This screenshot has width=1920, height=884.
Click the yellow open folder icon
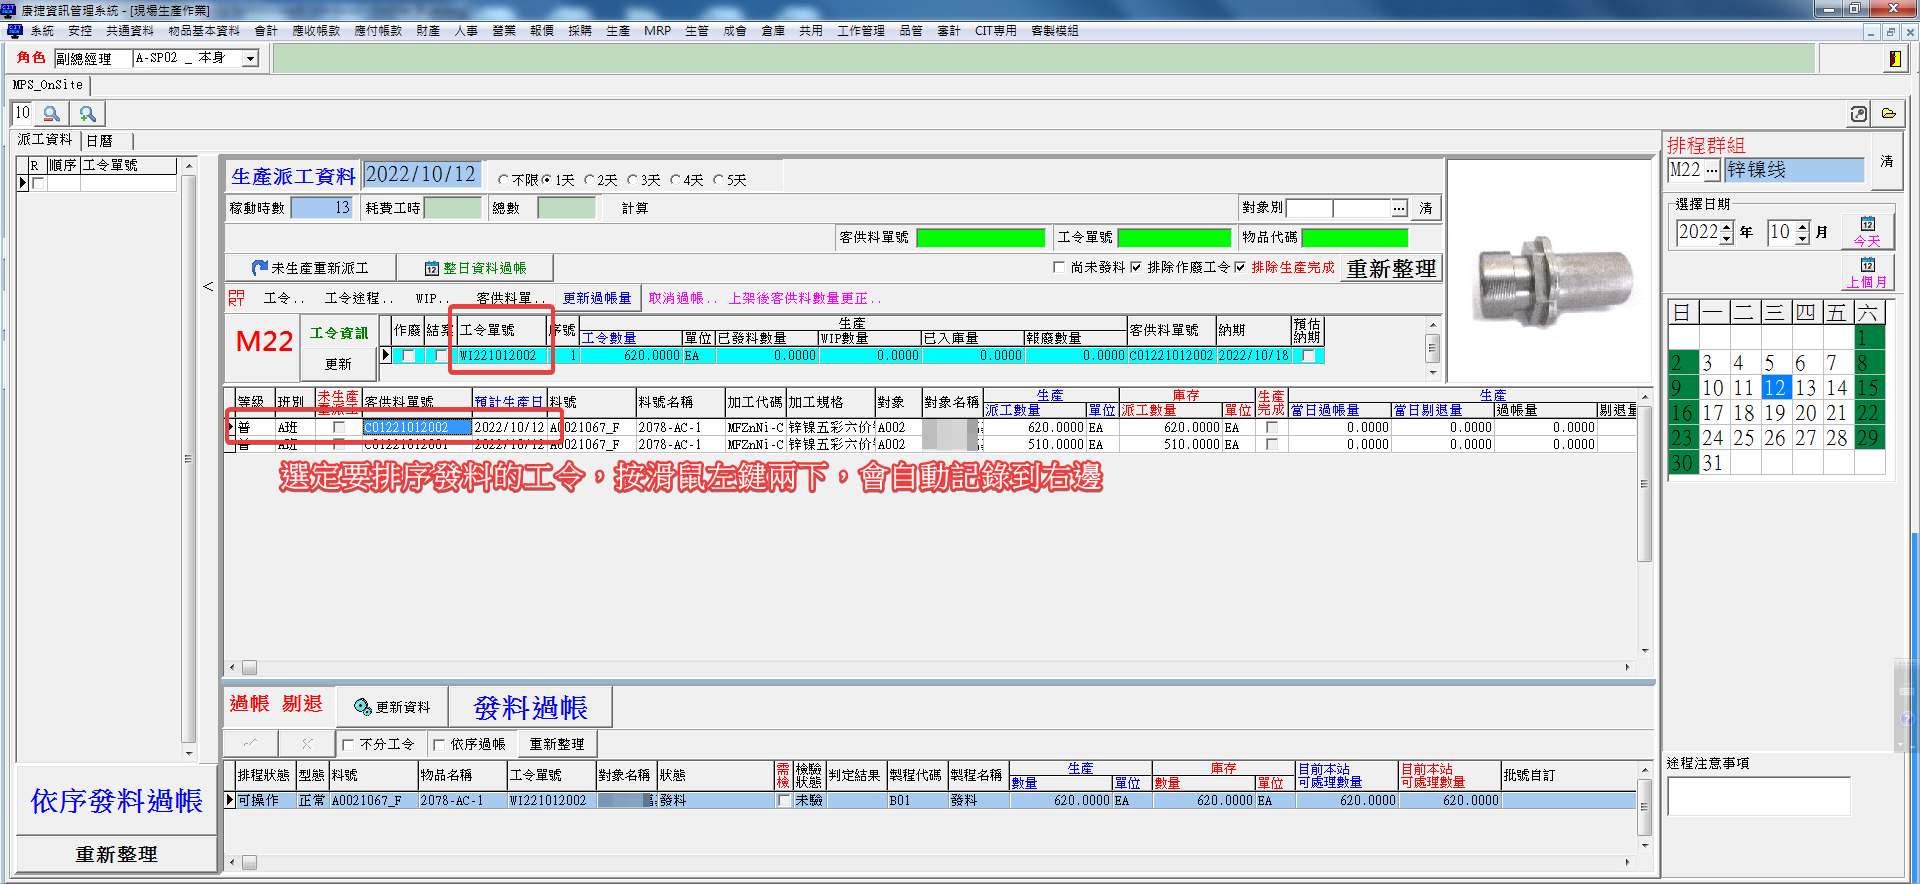pyautogui.click(x=1888, y=114)
